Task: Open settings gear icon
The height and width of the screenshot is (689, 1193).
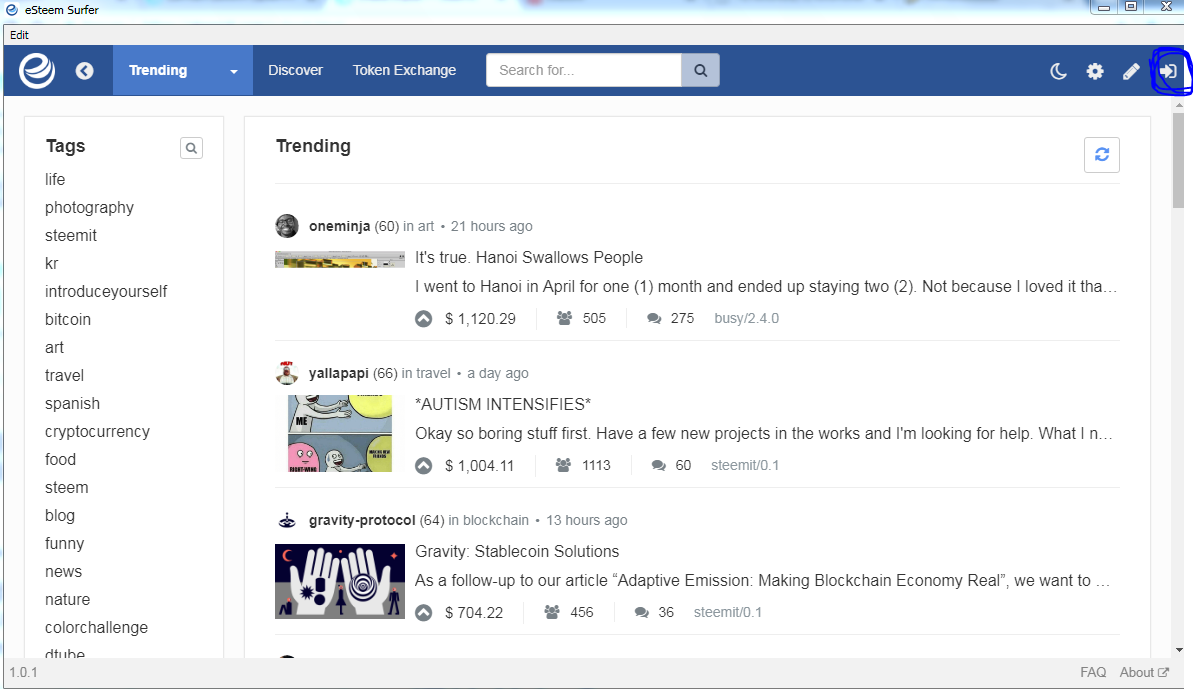Action: point(1095,71)
